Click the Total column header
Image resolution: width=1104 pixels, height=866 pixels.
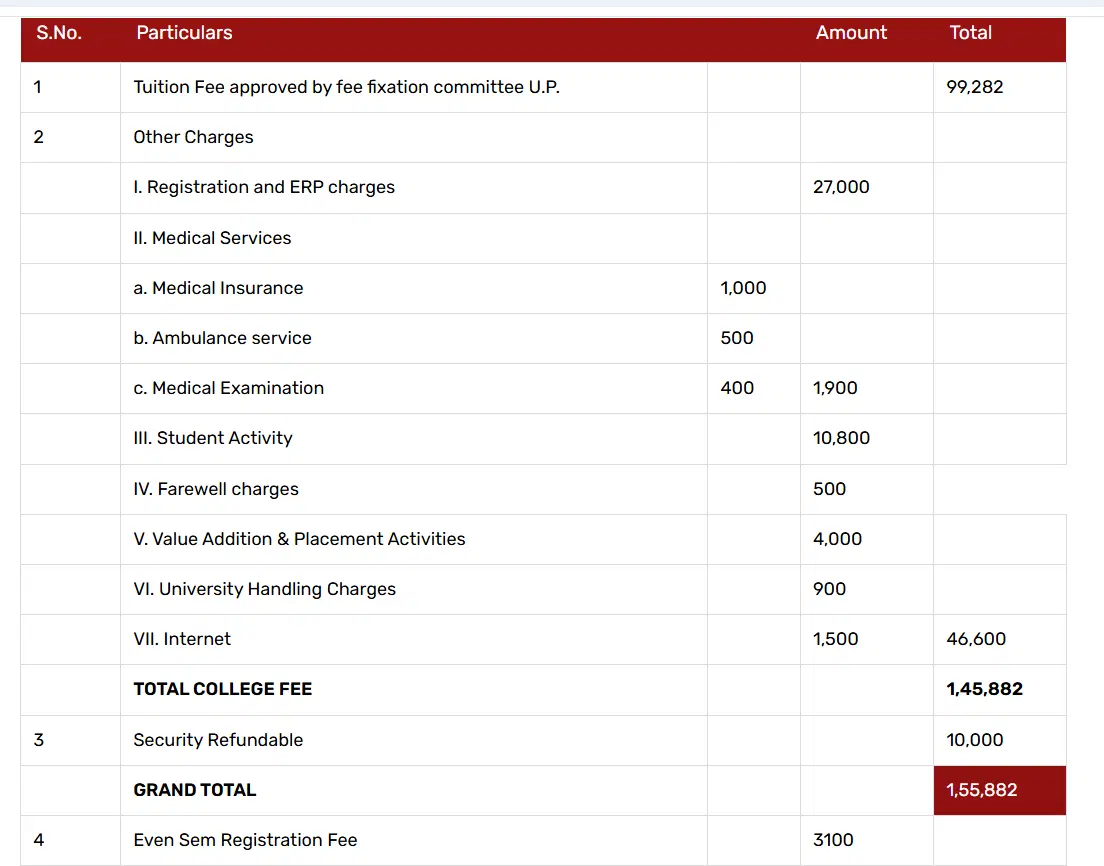970,33
